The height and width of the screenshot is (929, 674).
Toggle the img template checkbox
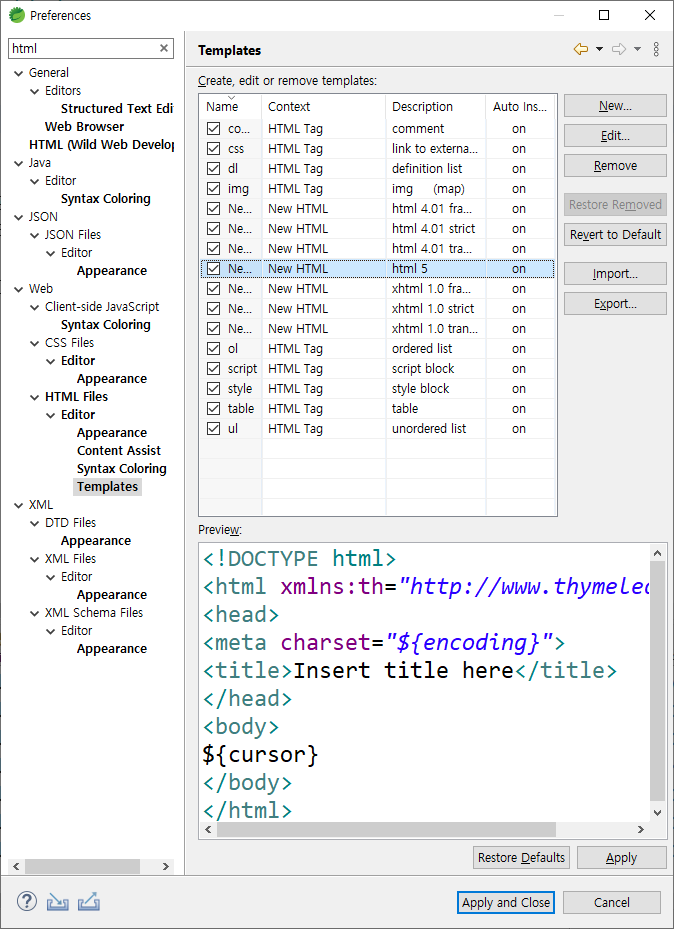point(213,188)
